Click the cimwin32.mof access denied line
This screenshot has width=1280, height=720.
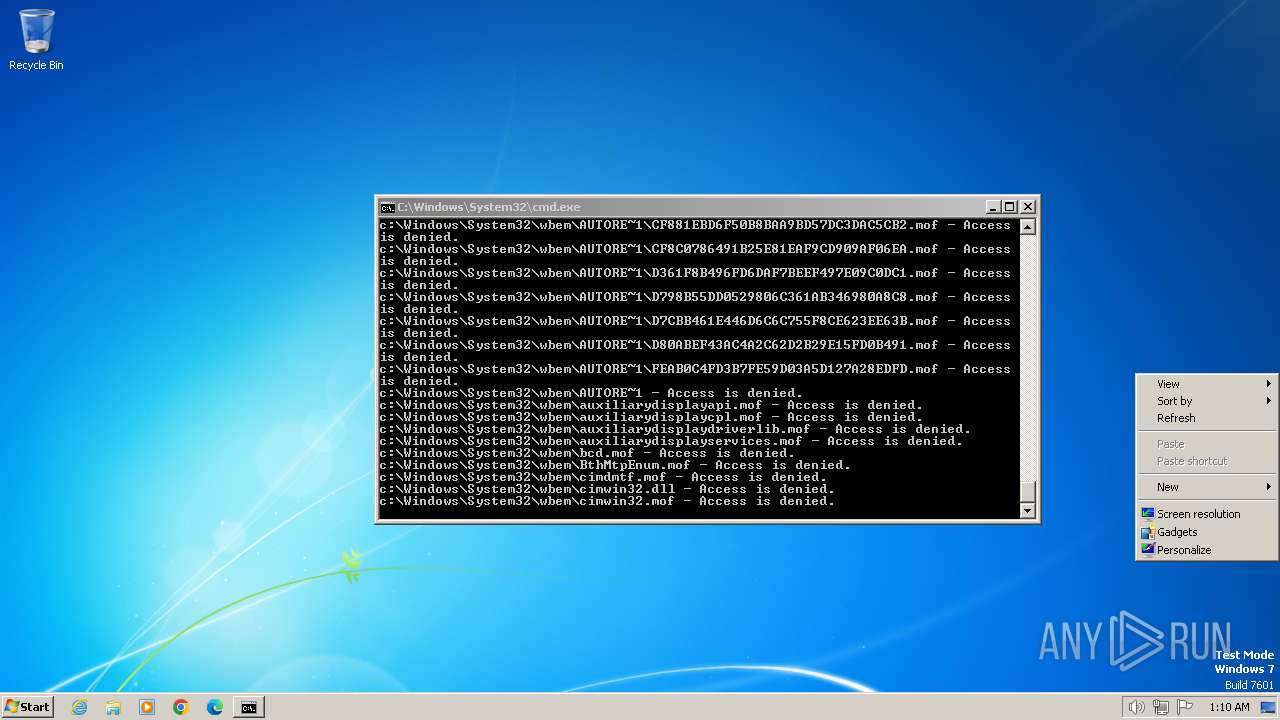[x=607, y=501]
